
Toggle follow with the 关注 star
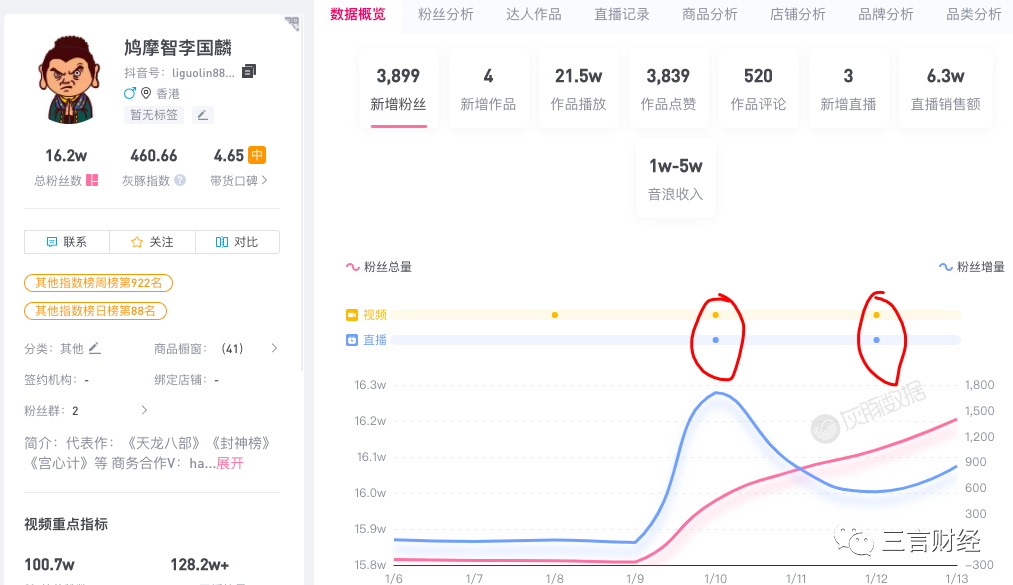click(135, 241)
